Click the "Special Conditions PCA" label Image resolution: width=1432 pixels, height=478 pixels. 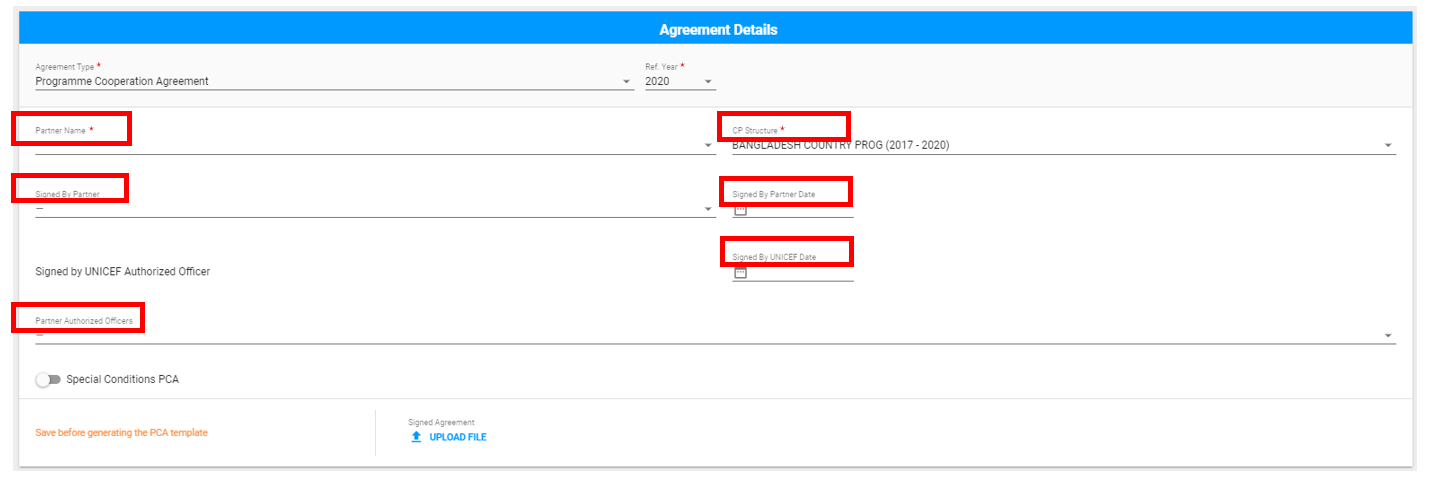tap(122, 380)
